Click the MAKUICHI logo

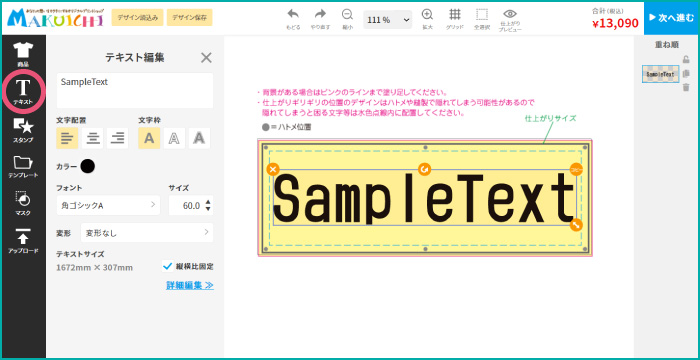pos(55,17)
